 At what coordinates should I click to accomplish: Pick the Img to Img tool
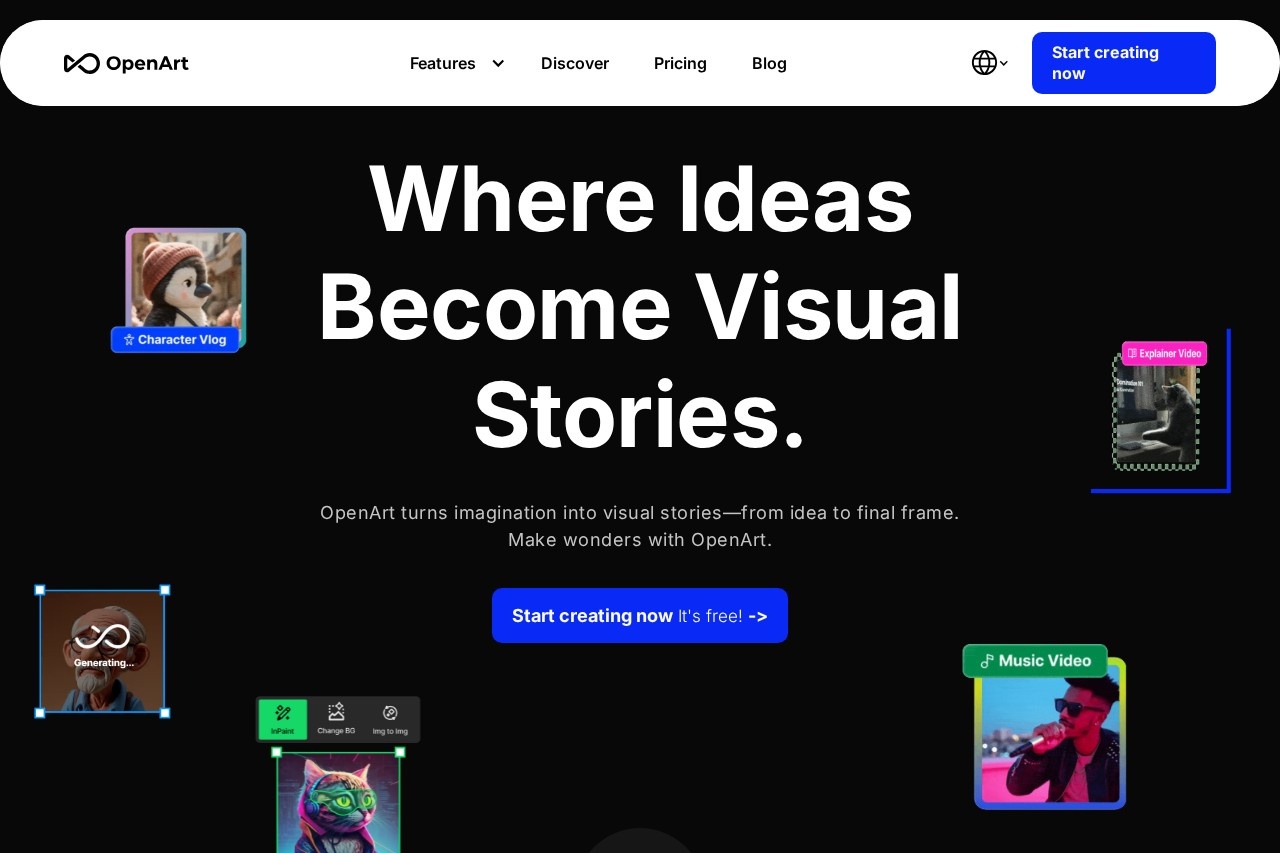[390, 719]
